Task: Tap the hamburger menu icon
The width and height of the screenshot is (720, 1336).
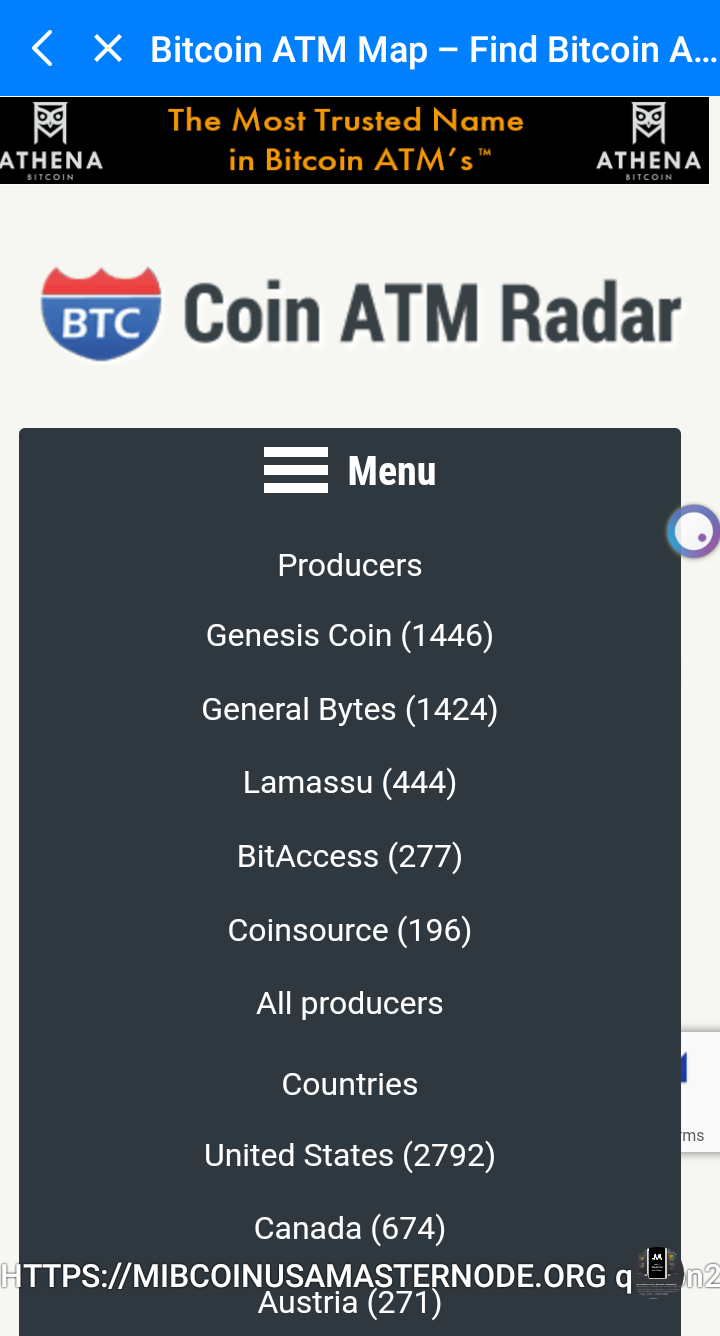Action: click(295, 470)
